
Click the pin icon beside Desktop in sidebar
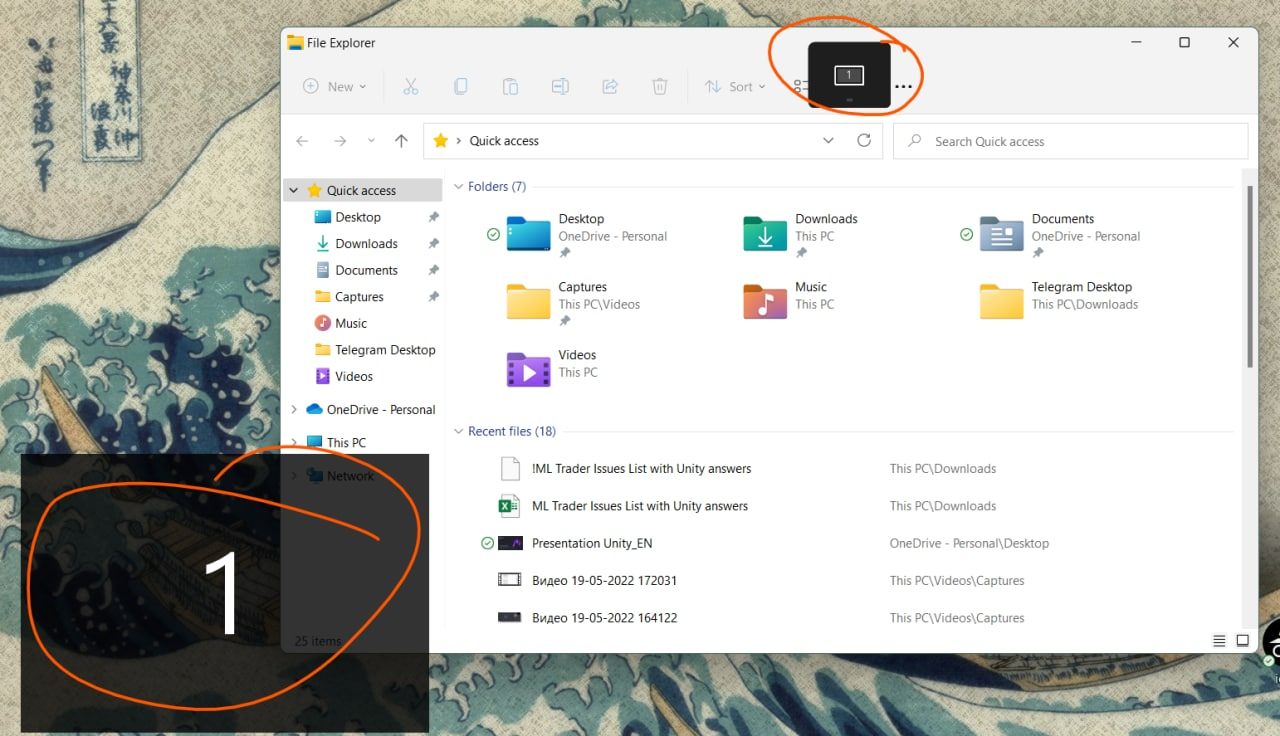coord(433,217)
